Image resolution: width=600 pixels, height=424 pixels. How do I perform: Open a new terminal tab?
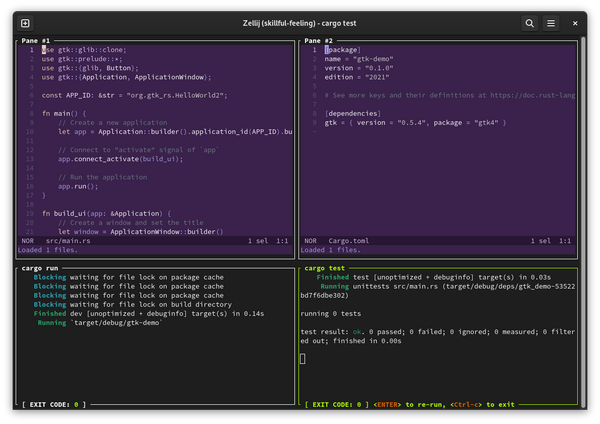pyautogui.click(x=25, y=23)
